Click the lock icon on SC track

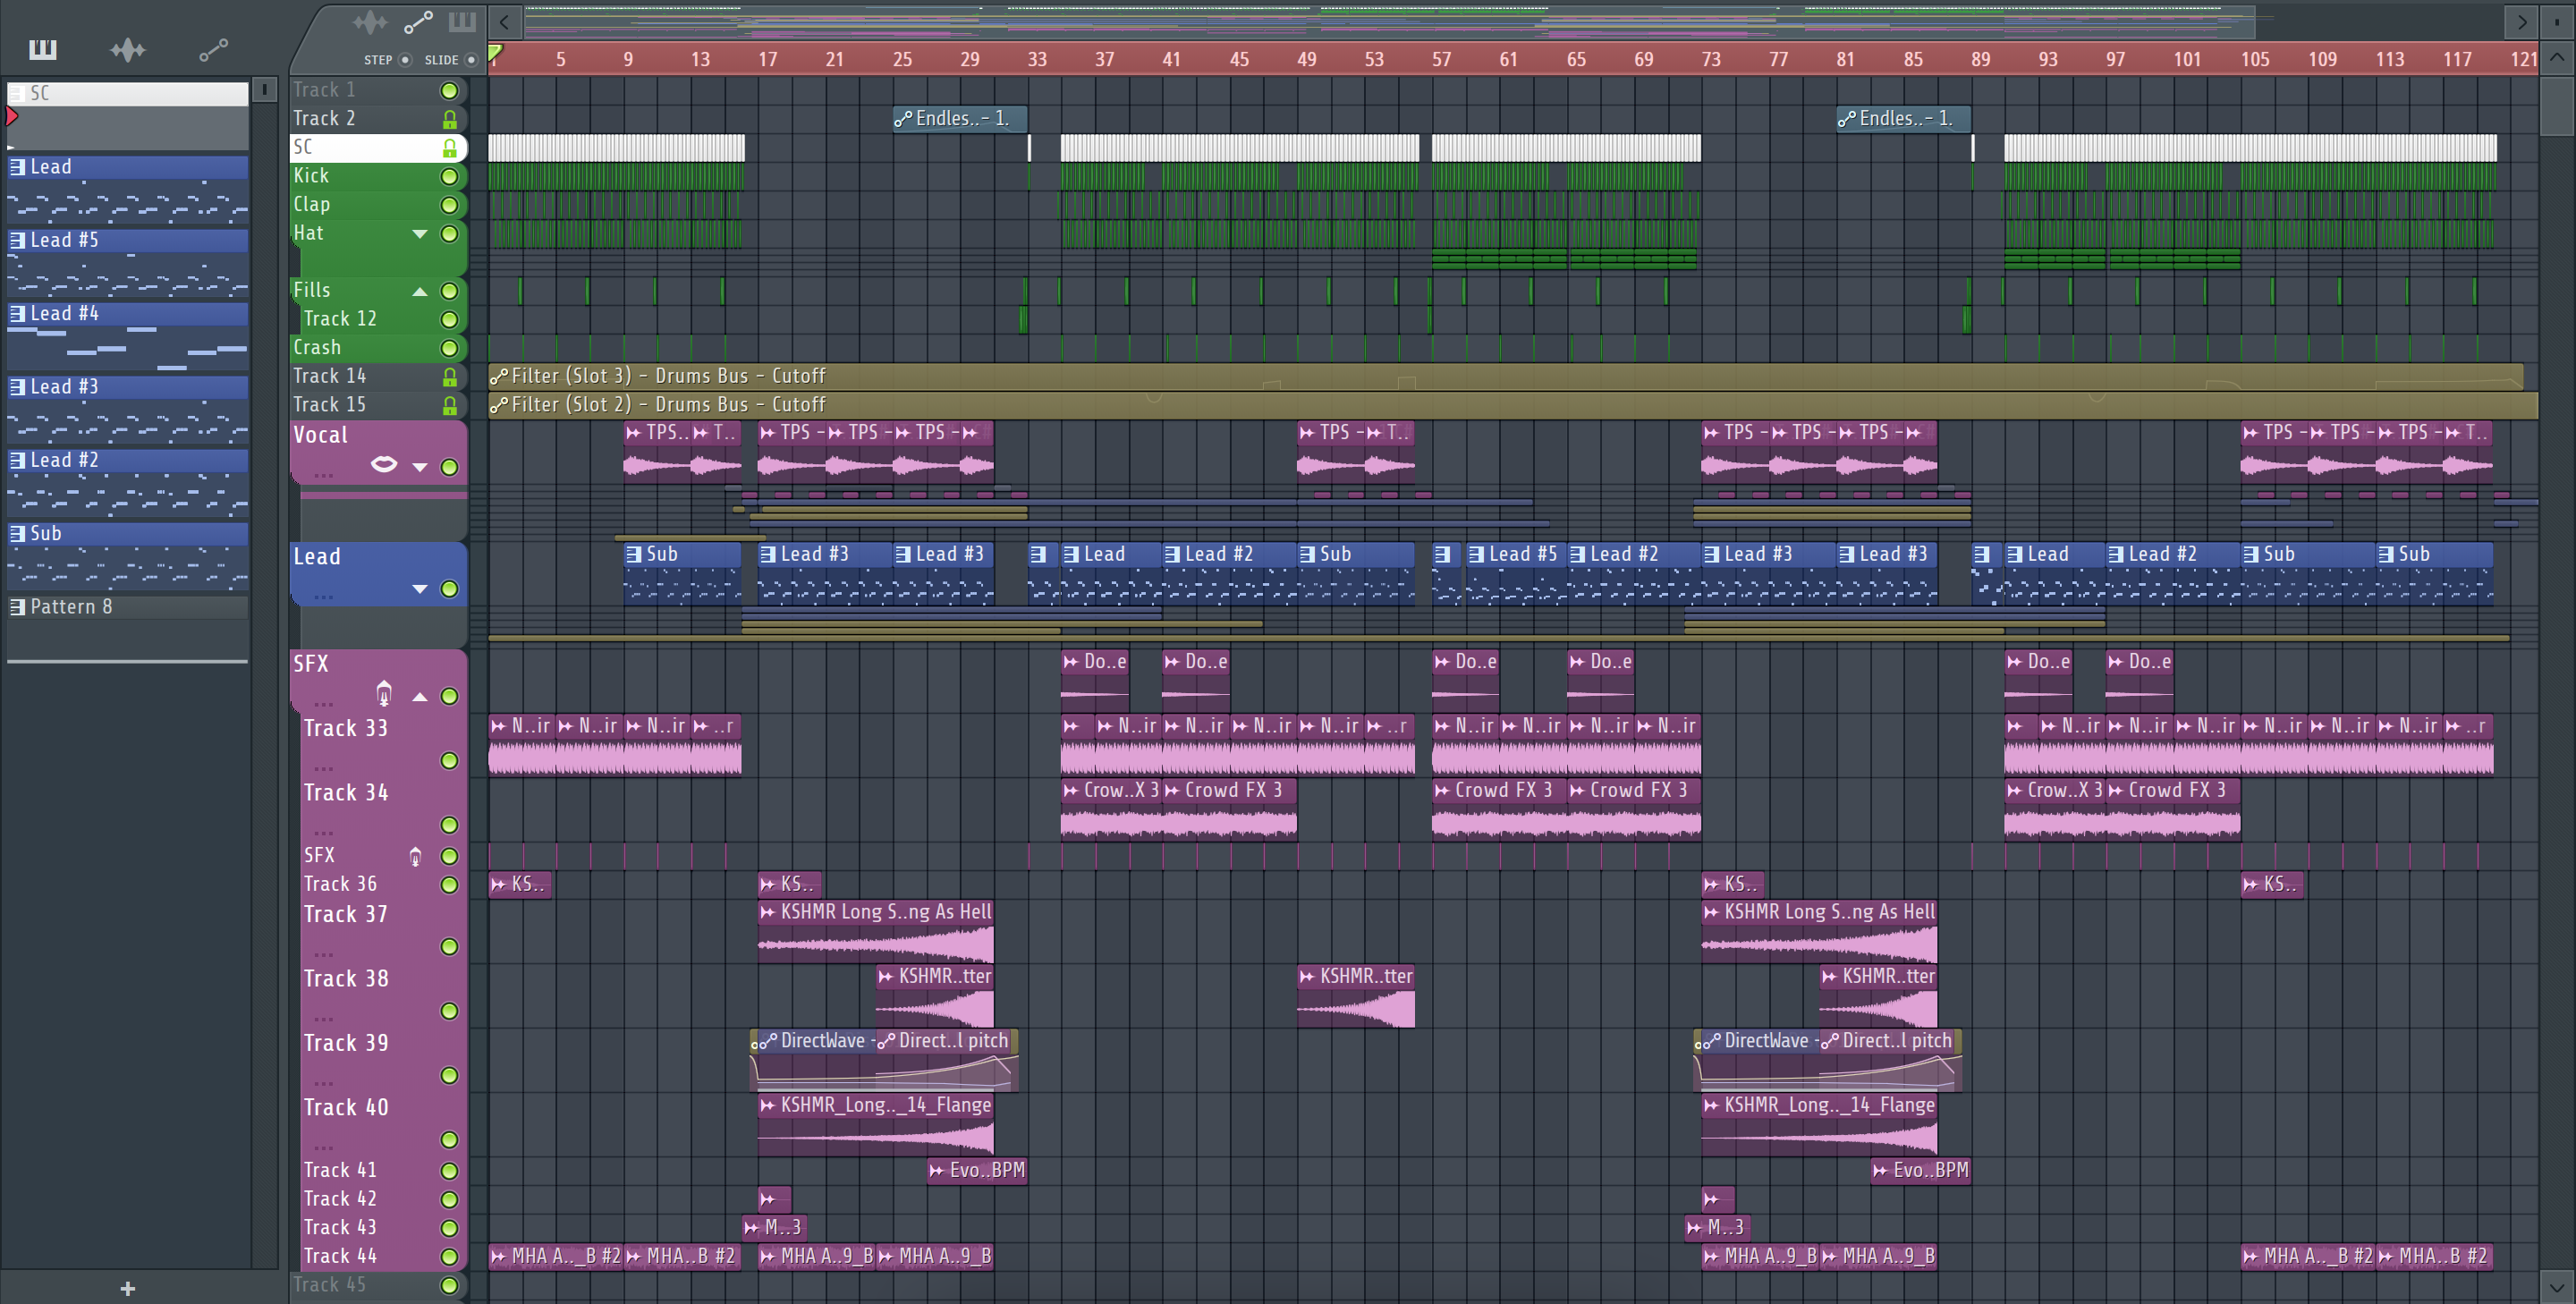pos(450,148)
